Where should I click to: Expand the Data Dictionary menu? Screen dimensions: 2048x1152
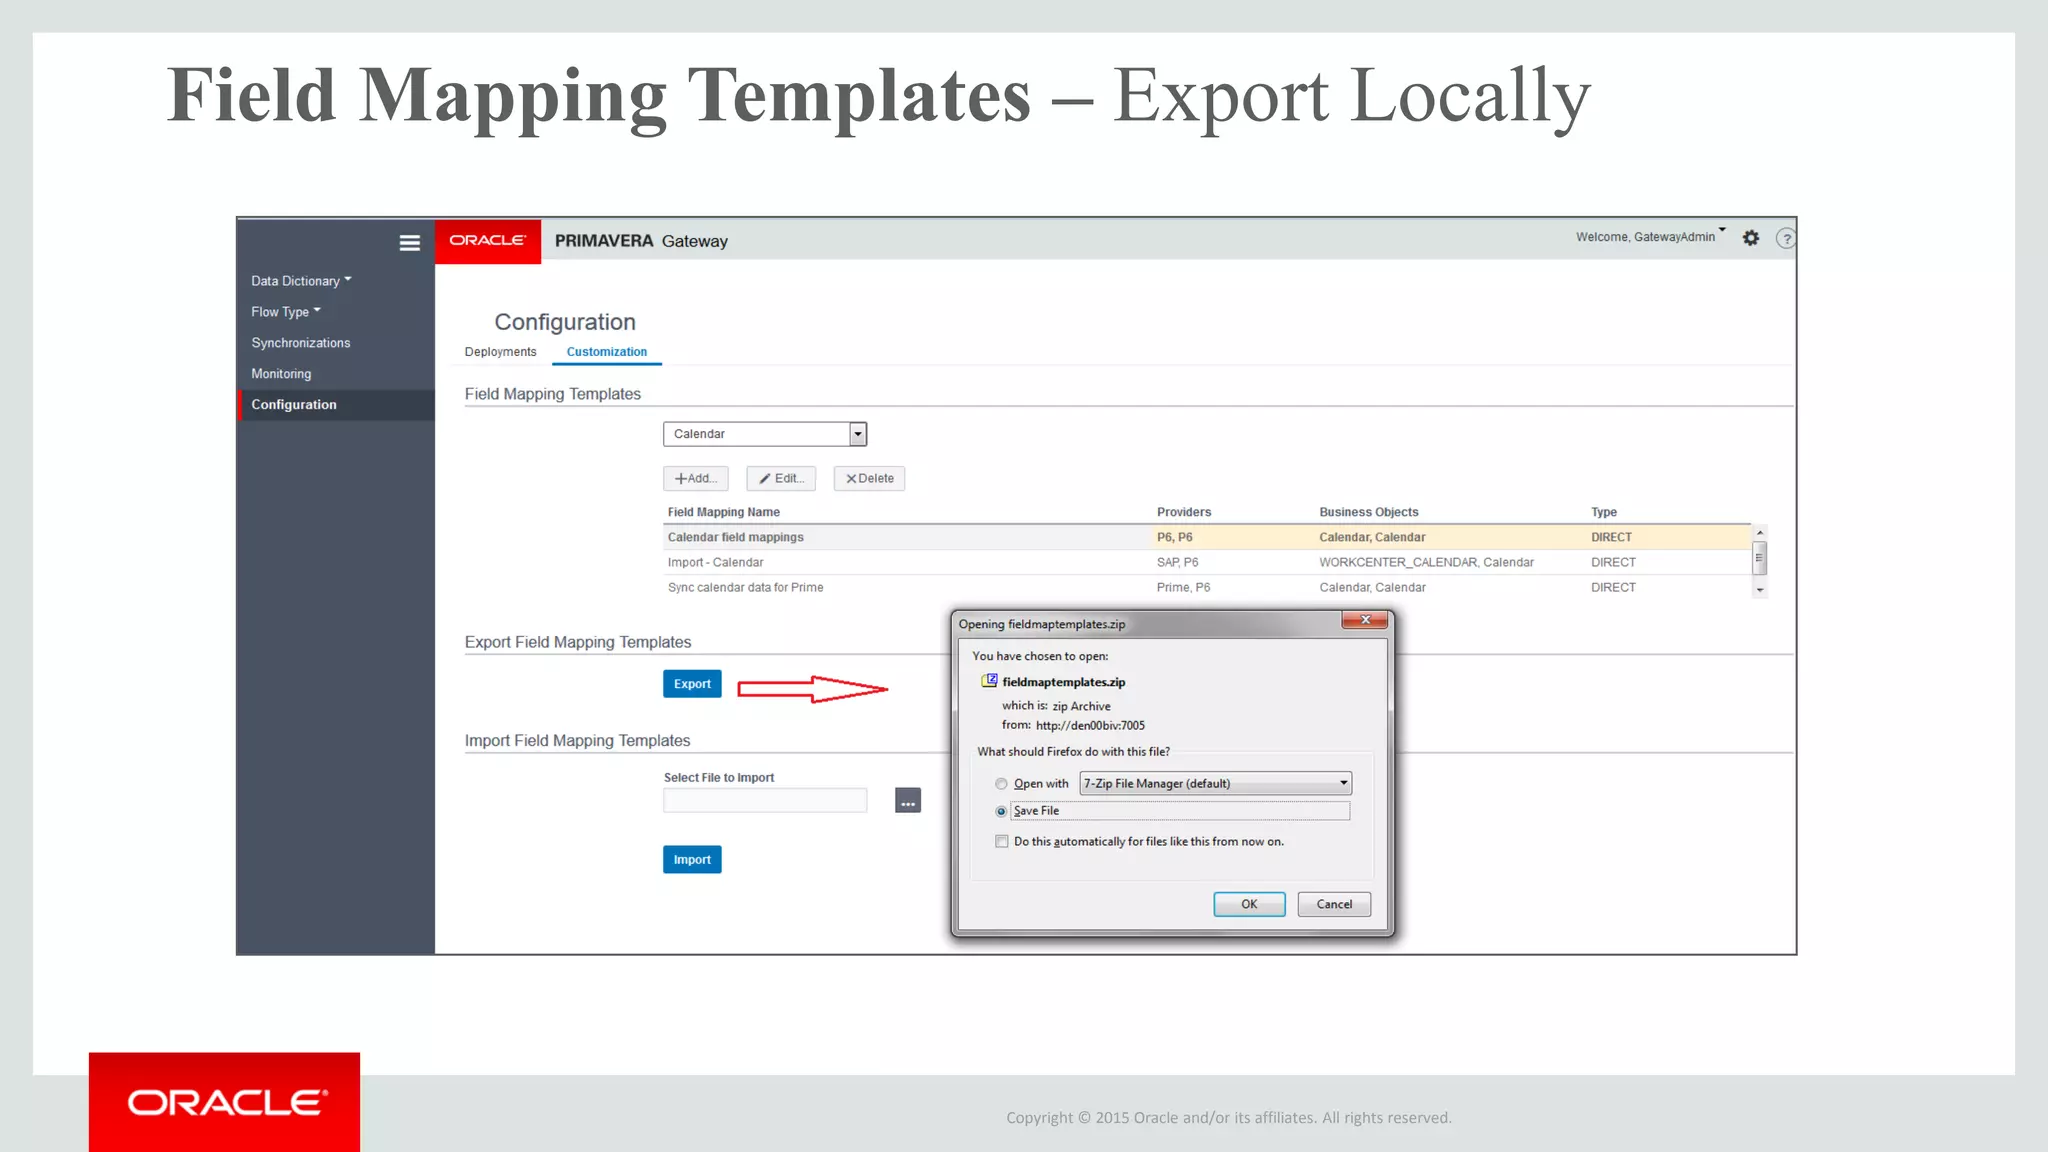coord(301,281)
